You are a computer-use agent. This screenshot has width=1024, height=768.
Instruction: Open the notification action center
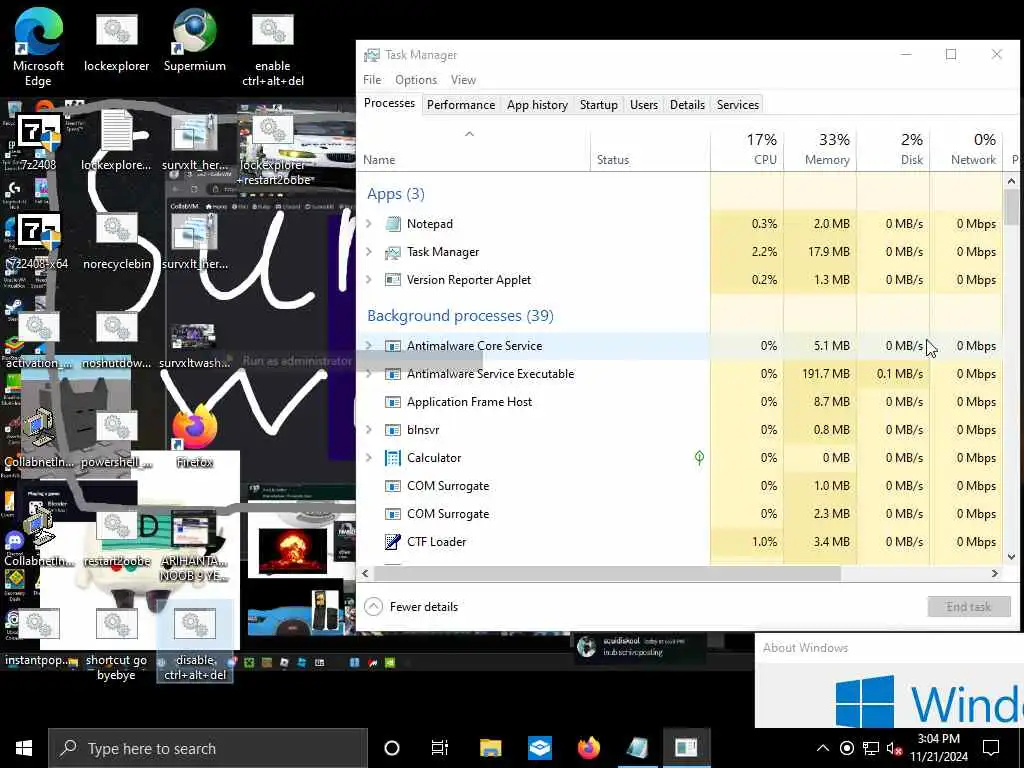pyautogui.click(x=991, y=748)
